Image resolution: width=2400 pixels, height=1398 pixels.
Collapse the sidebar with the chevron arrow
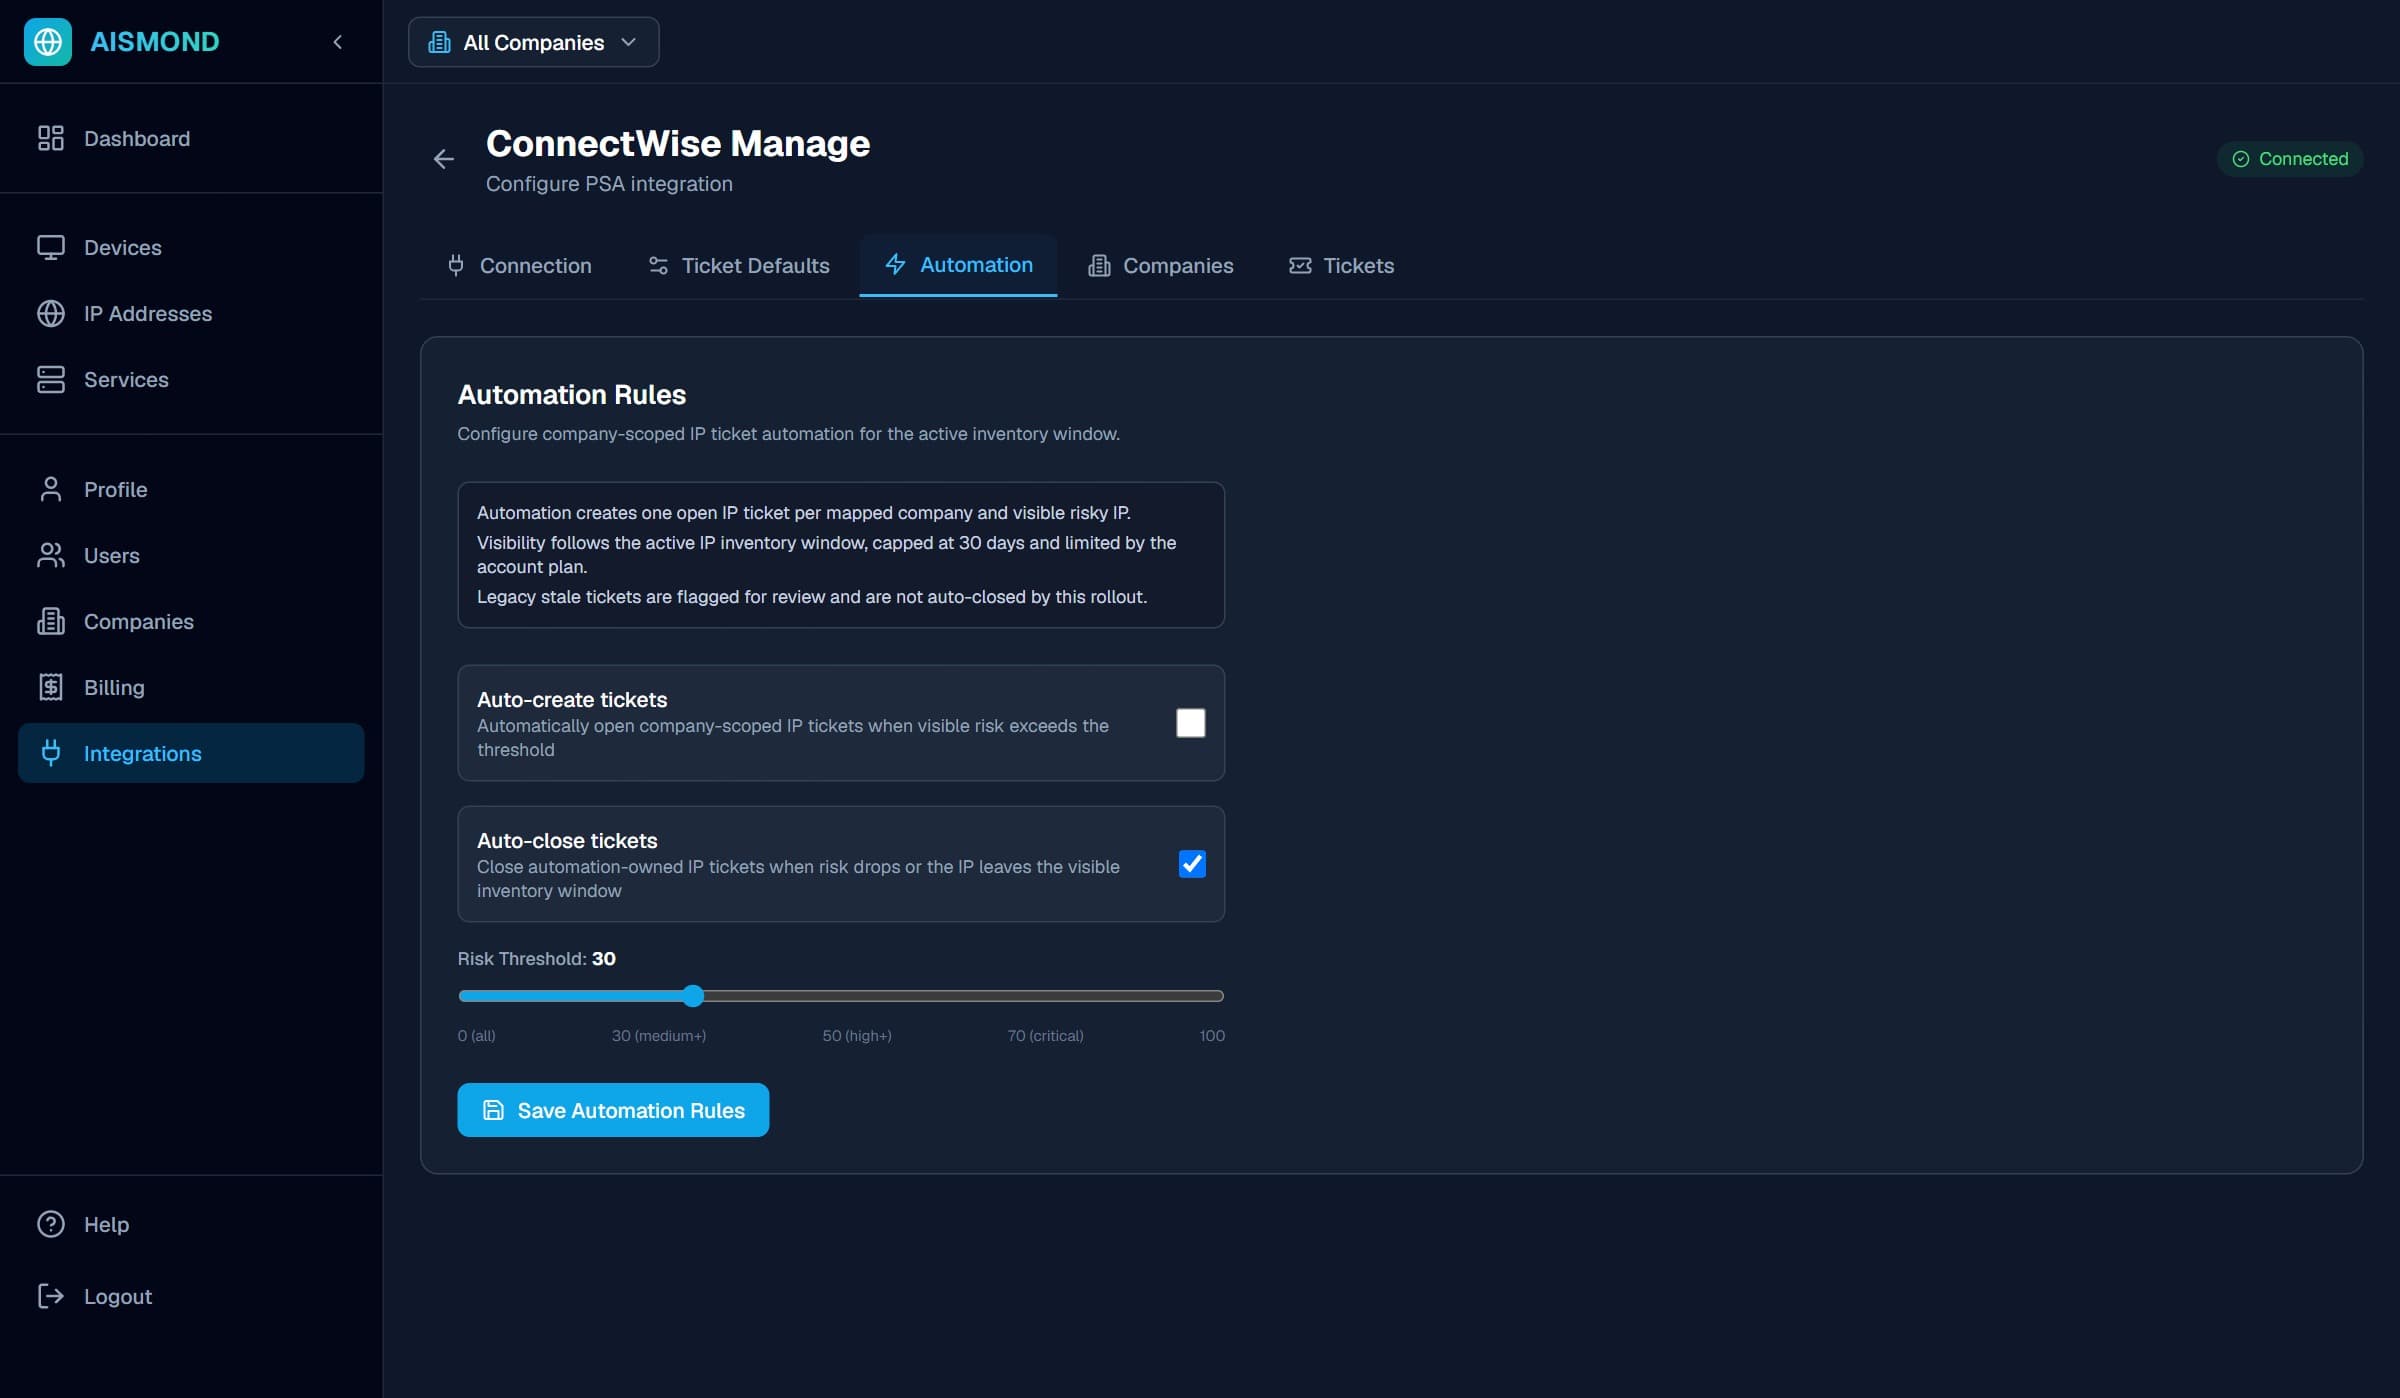click(337, 42)
